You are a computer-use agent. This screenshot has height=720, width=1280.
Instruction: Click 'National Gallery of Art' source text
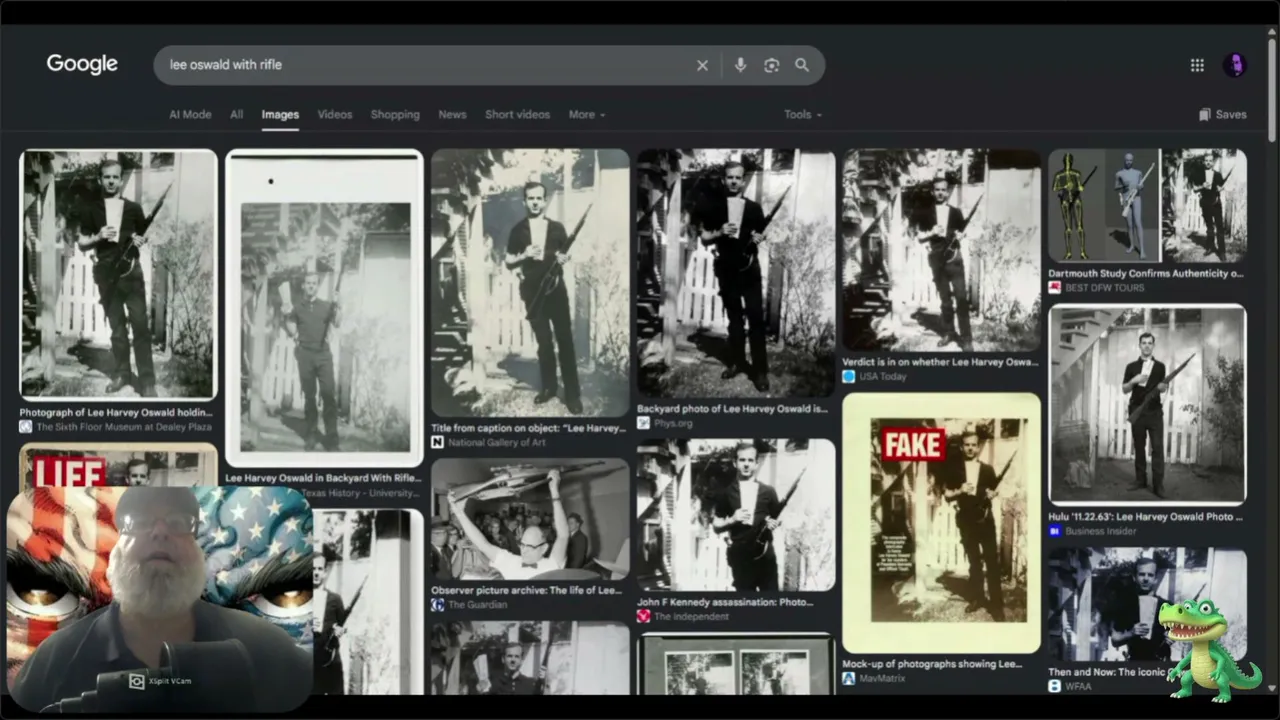point(497,443)
